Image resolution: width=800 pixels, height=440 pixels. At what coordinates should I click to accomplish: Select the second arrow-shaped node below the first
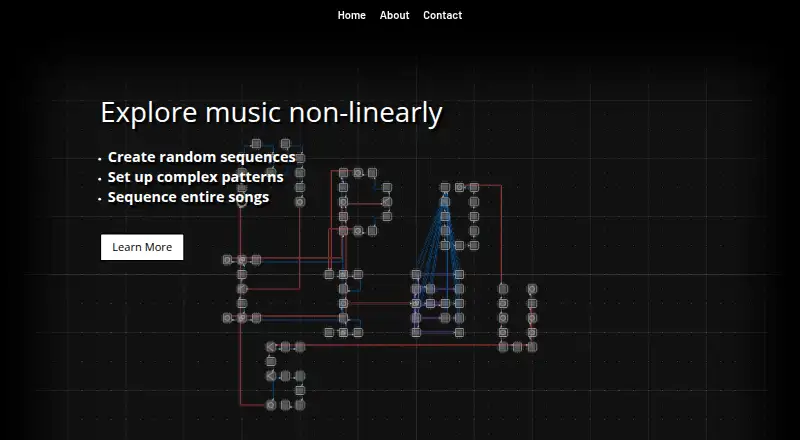point(271,376)
